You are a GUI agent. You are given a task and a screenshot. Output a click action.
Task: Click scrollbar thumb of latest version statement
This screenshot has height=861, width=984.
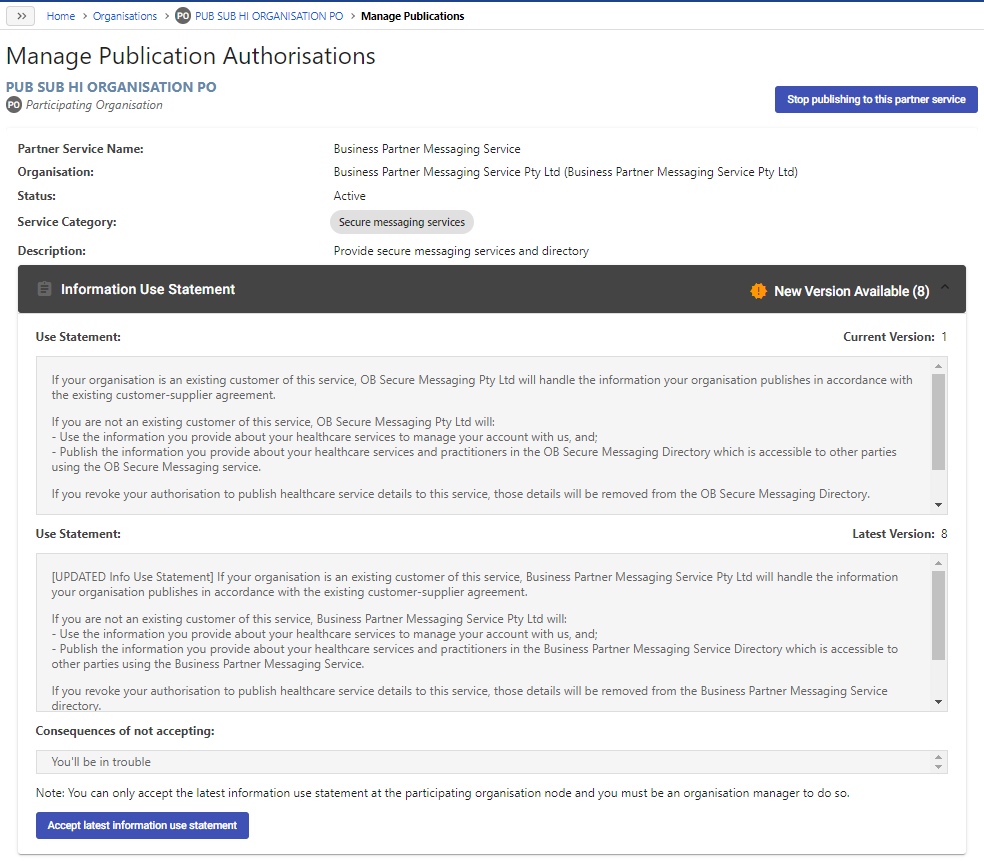point(938,616)
